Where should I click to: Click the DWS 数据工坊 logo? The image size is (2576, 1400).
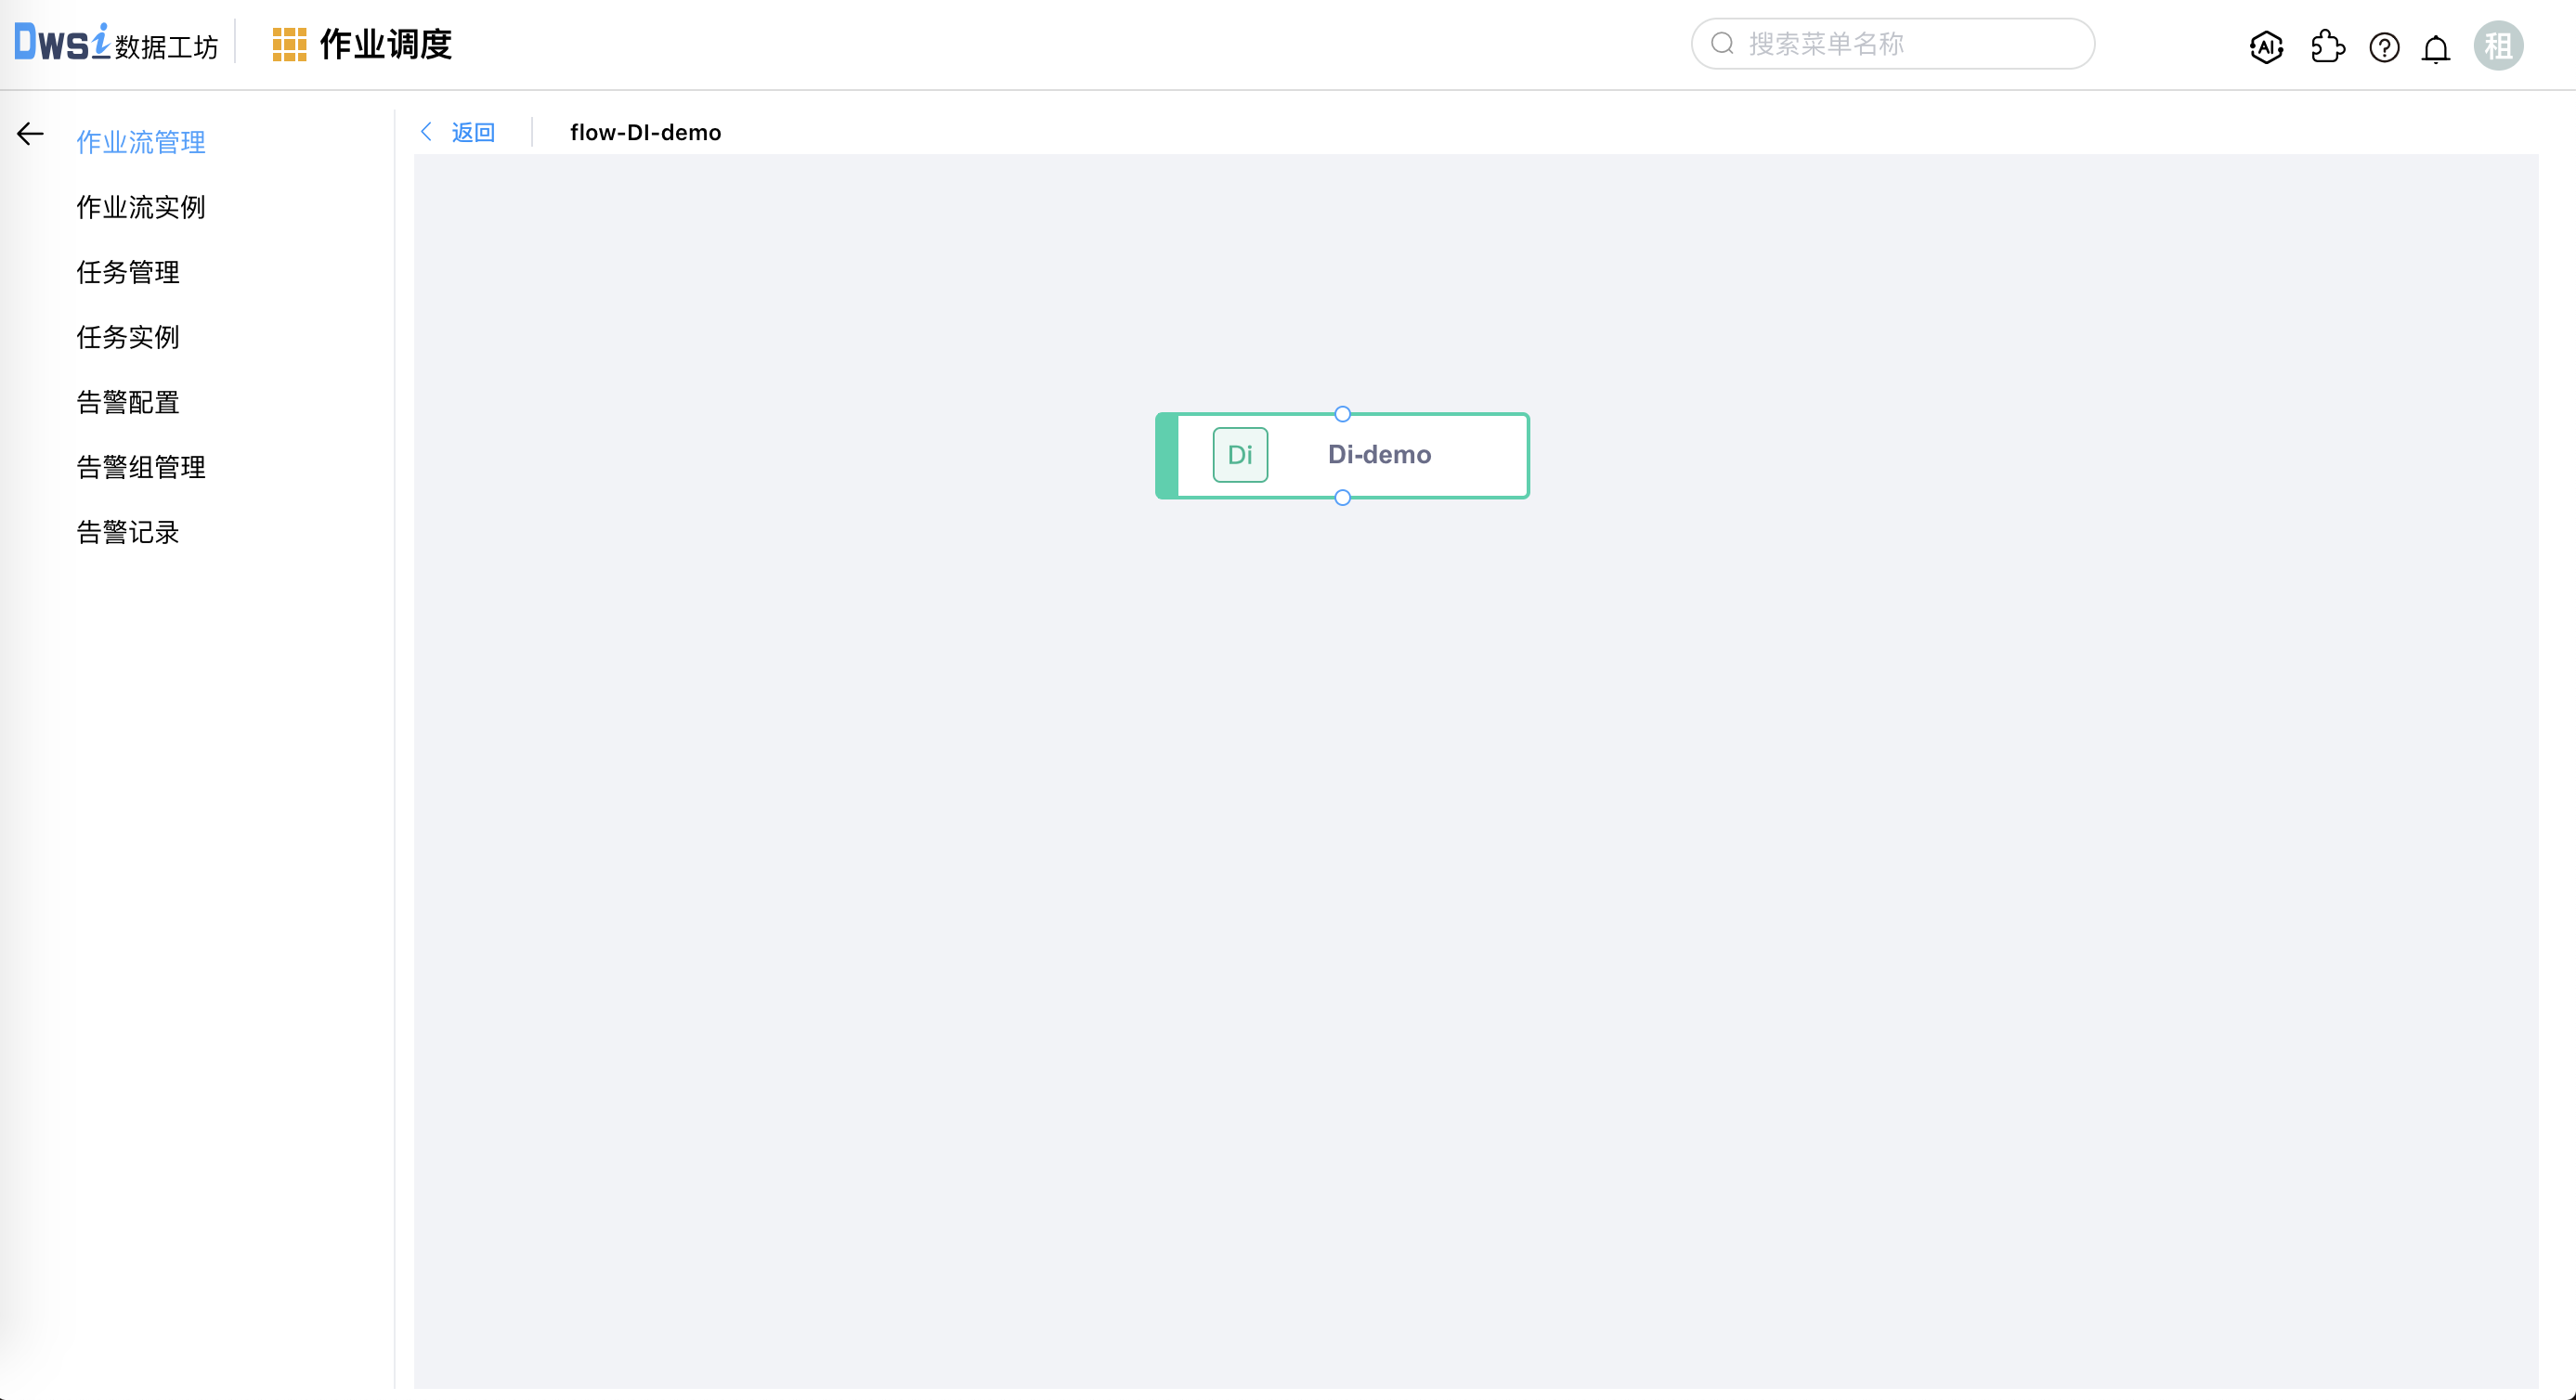tap(116, 44)
